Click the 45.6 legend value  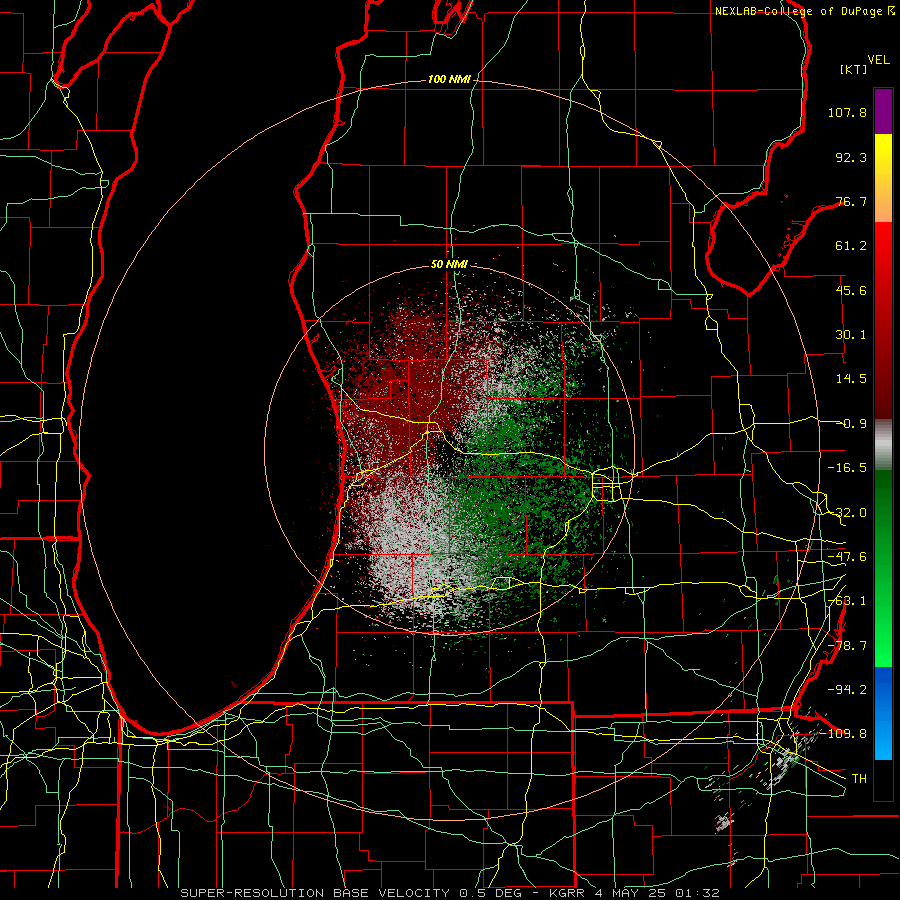click(x=851, y=290)
